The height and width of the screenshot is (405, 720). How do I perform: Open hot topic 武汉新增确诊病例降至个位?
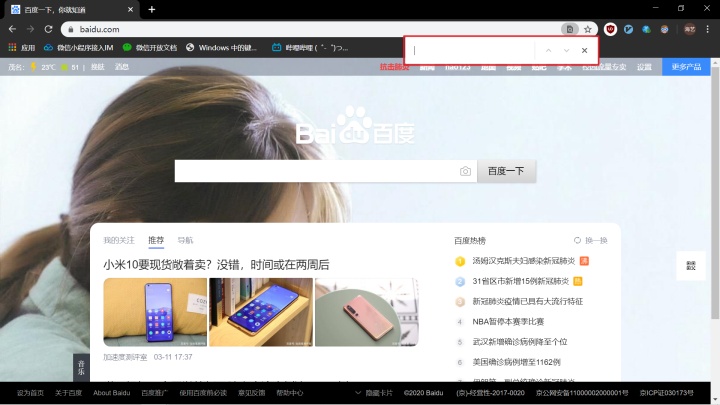pos(520,342)
